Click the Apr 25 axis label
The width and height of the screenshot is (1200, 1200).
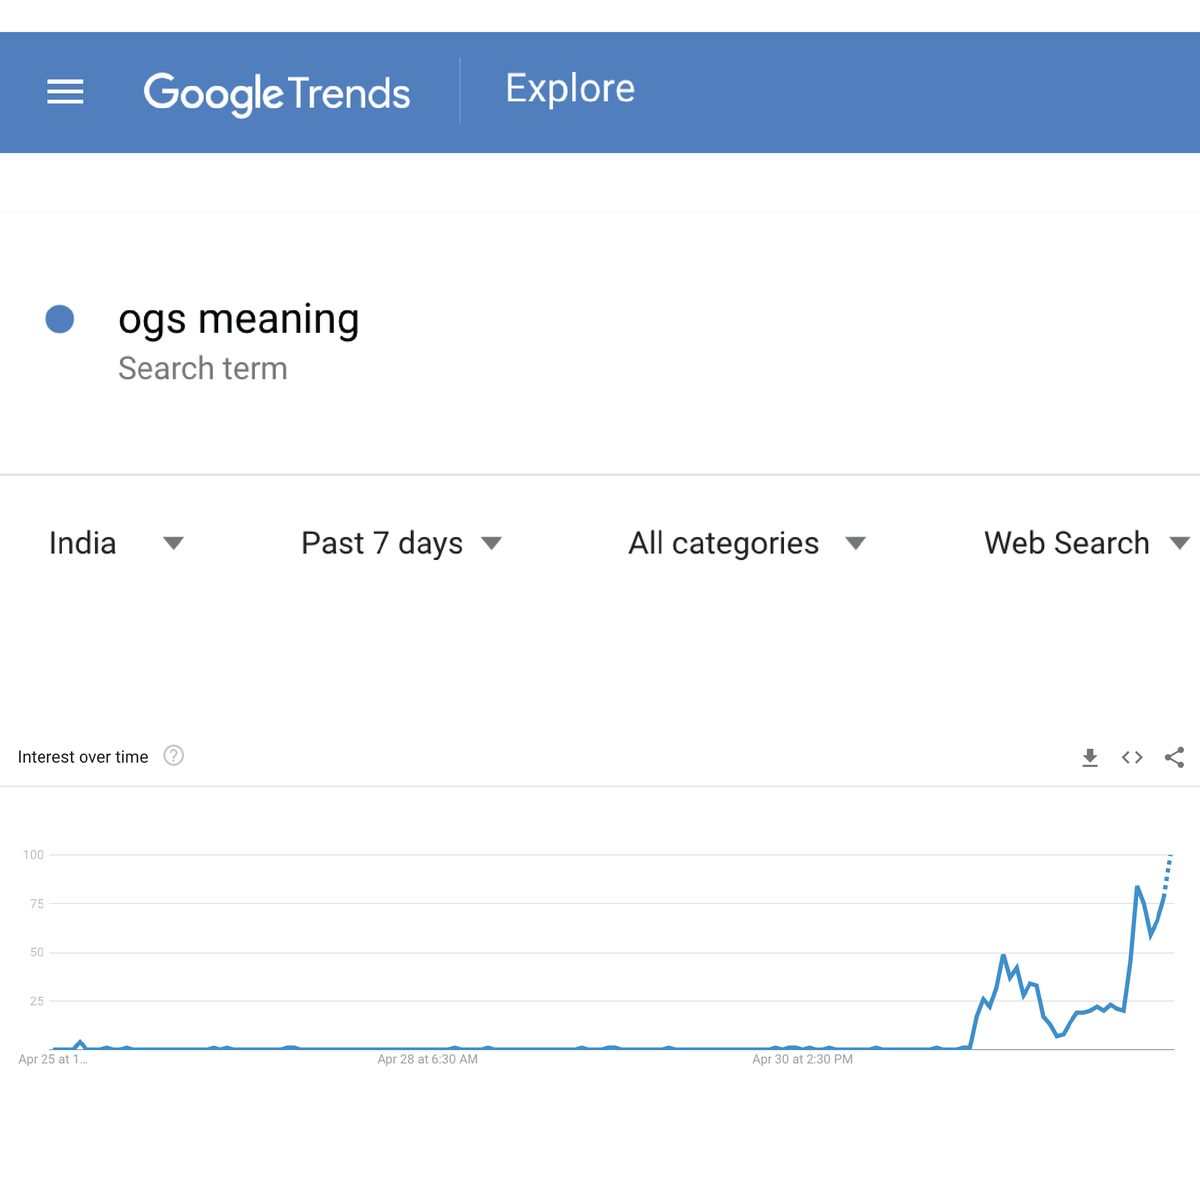53,1059
